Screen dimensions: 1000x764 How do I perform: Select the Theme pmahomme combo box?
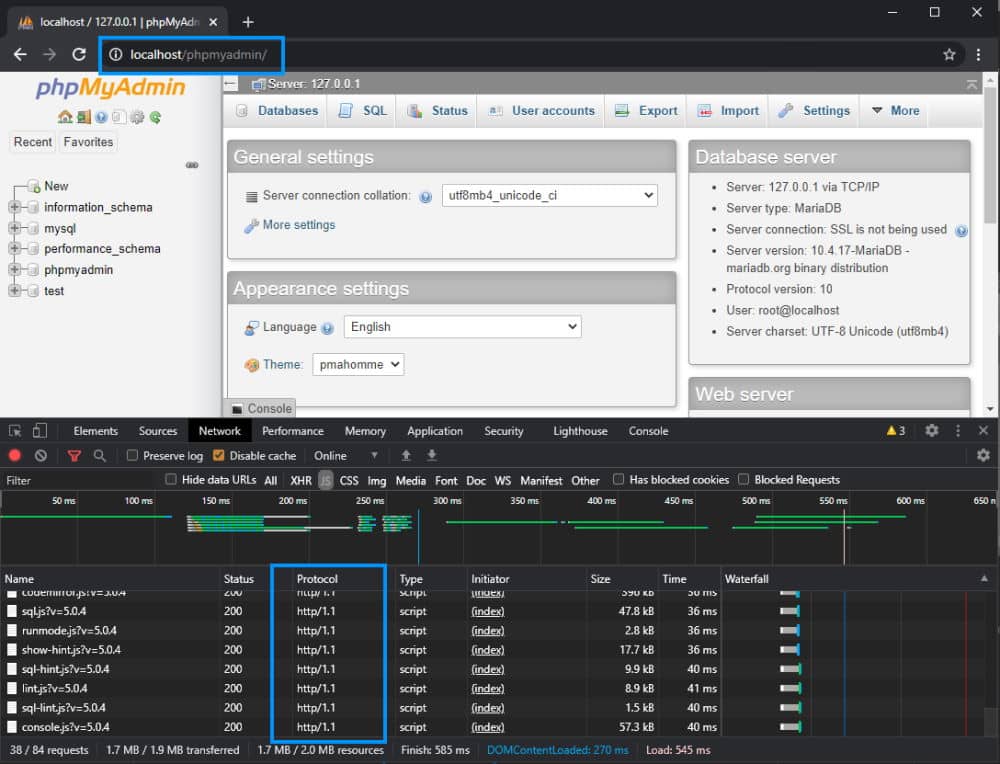click(358, 364)
